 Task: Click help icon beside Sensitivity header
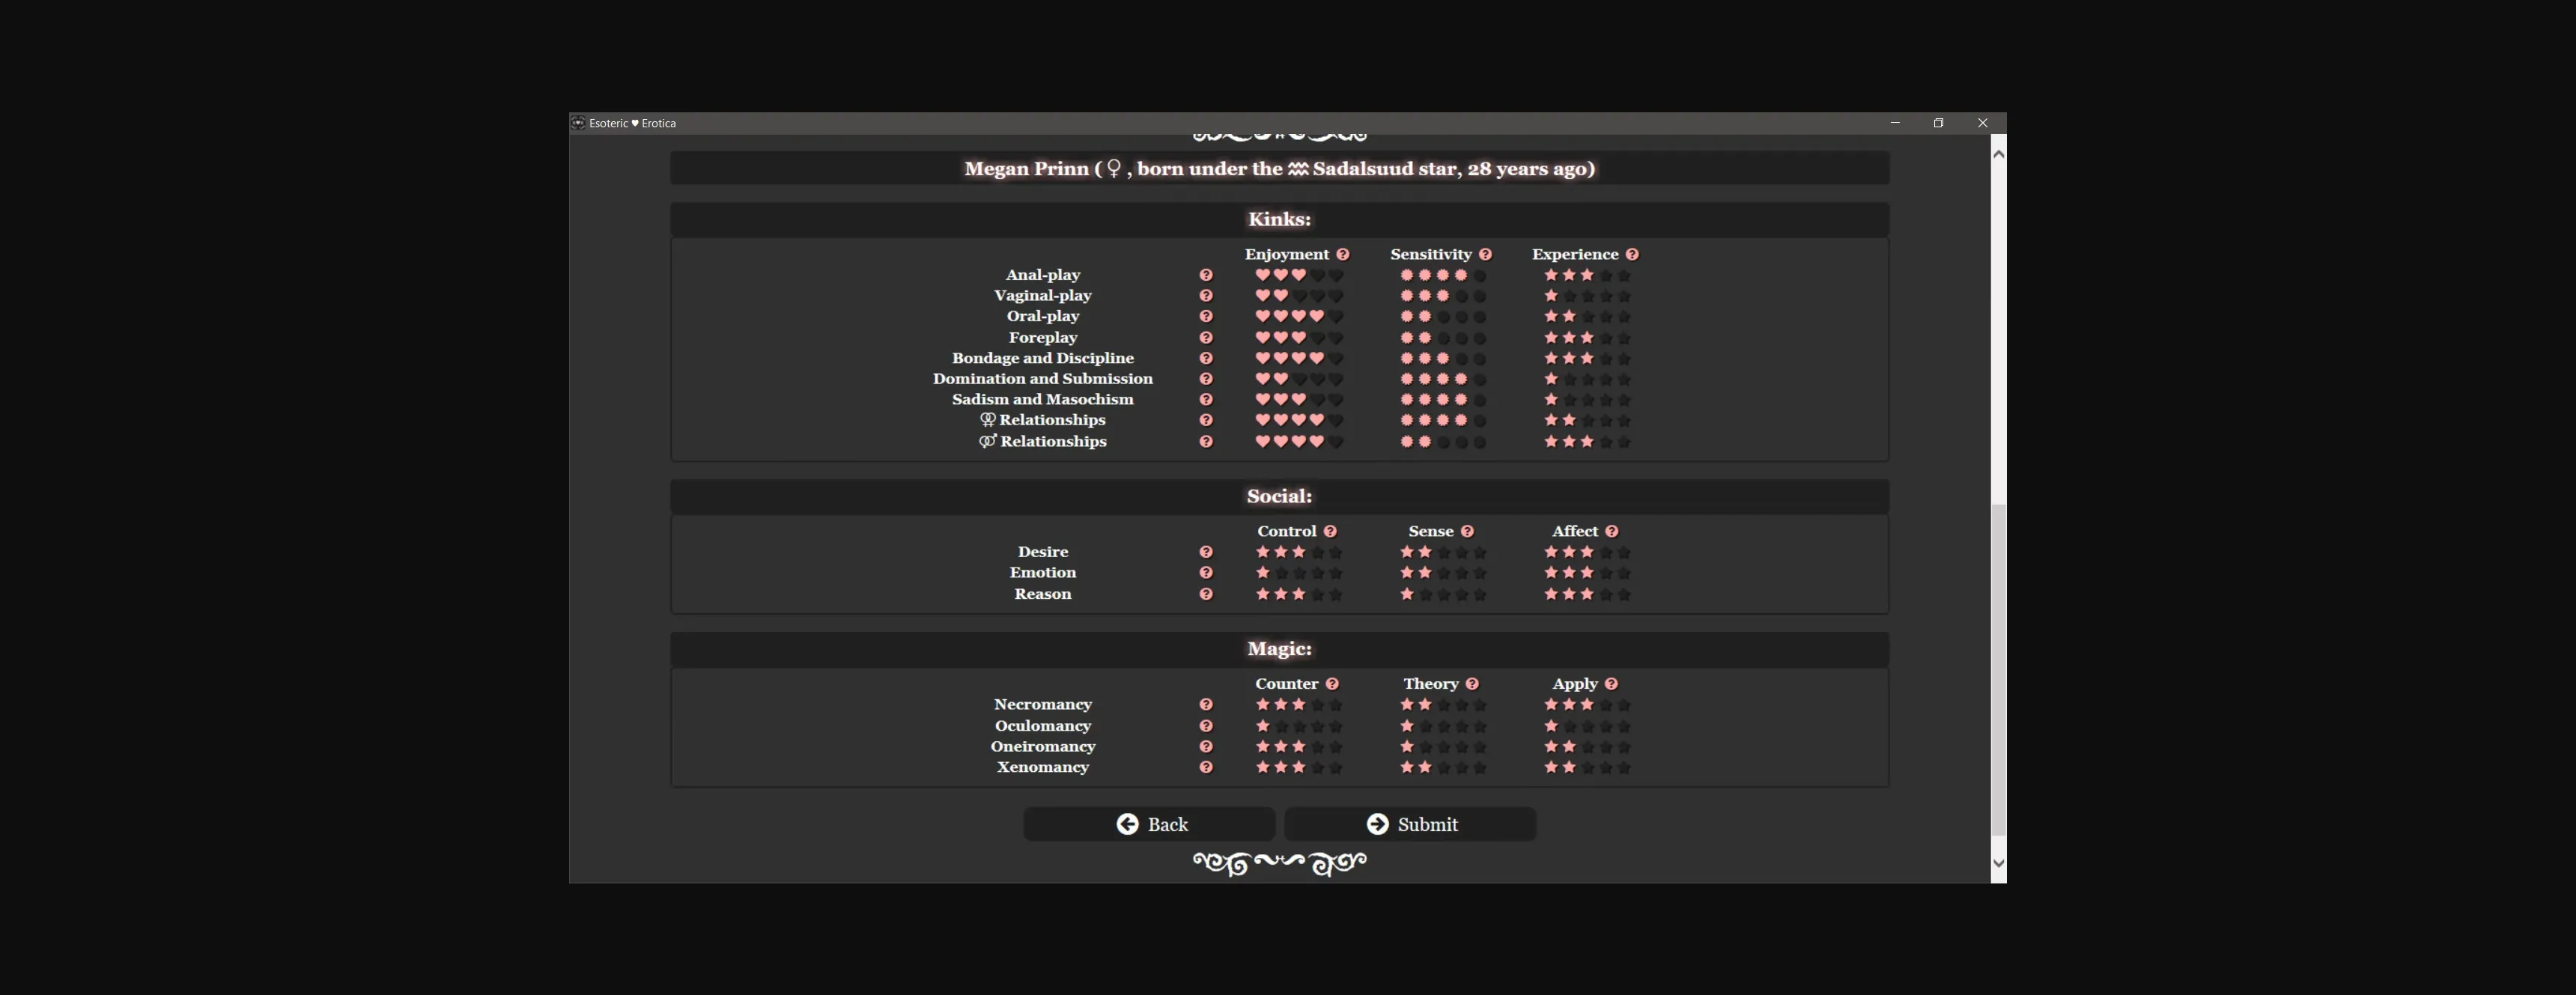coord(1485,254)
